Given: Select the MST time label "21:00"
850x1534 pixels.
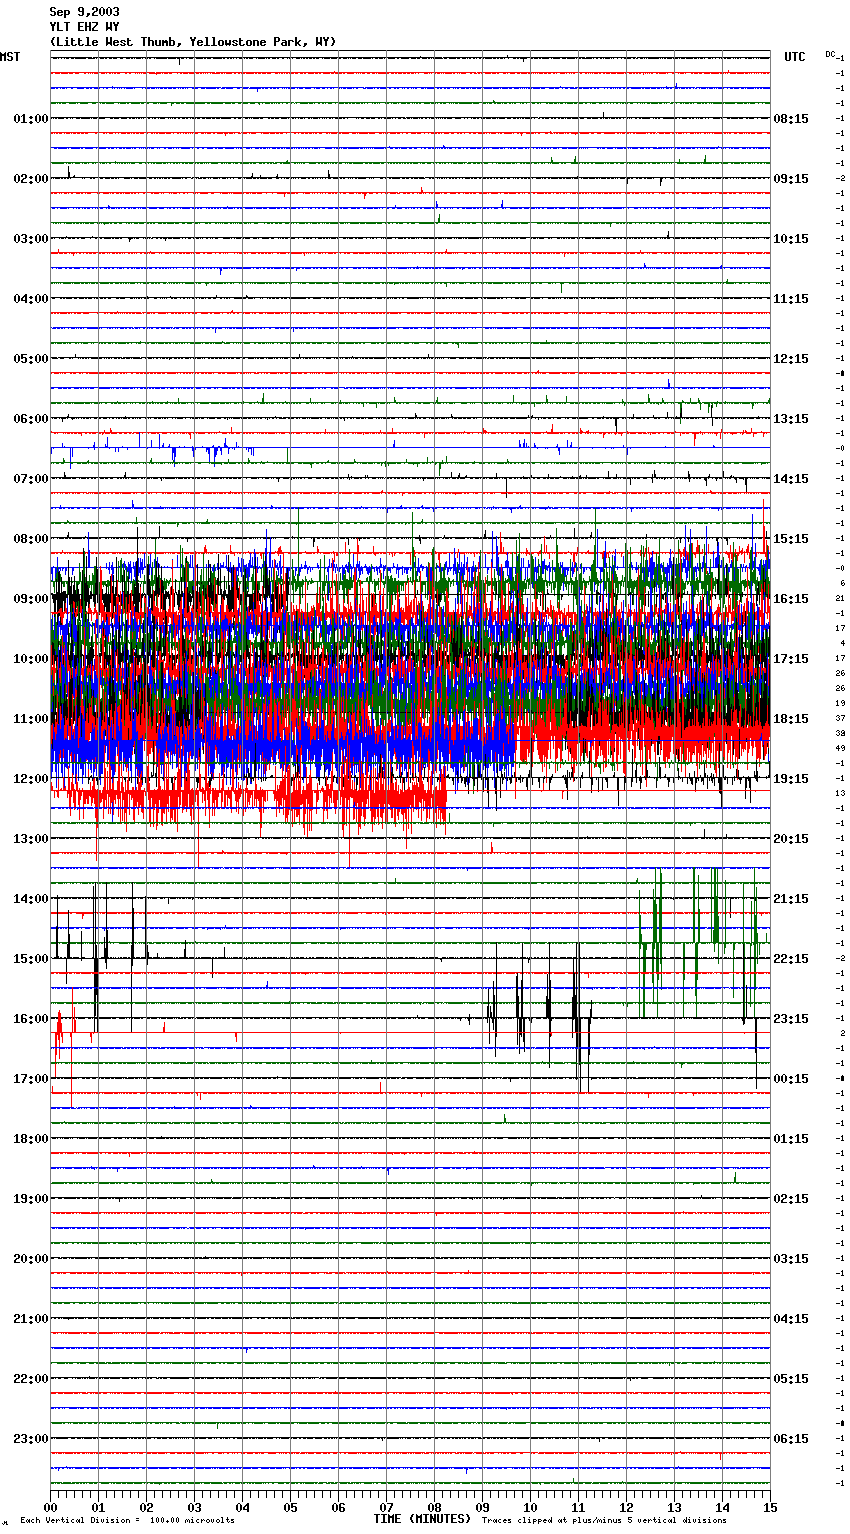Looking at the screenshot, I should (31, 1319).
